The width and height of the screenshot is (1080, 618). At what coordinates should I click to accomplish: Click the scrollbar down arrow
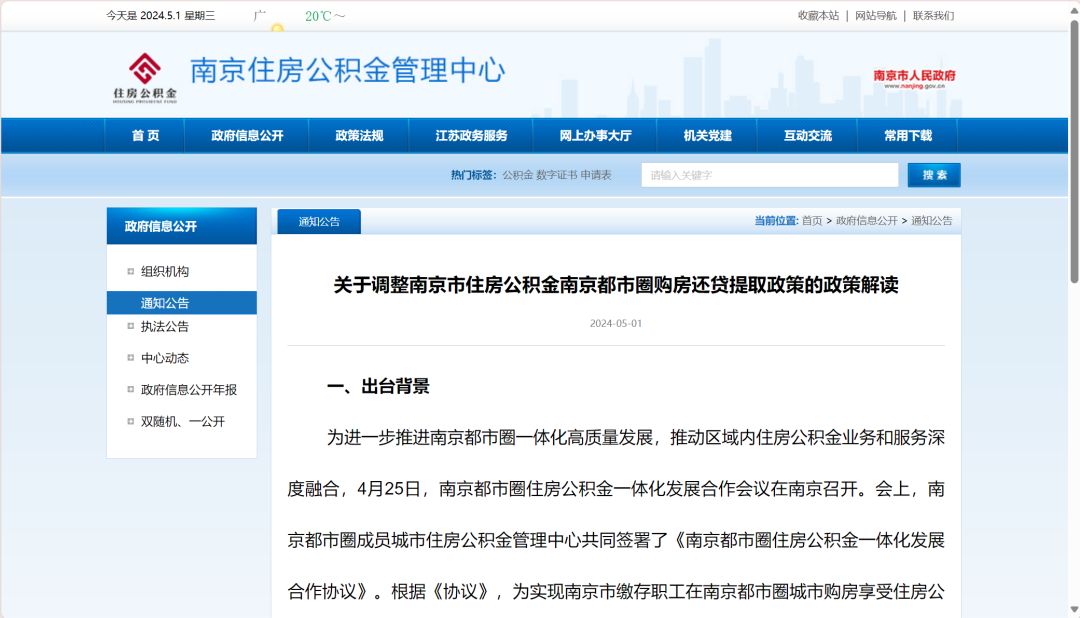1074,608
